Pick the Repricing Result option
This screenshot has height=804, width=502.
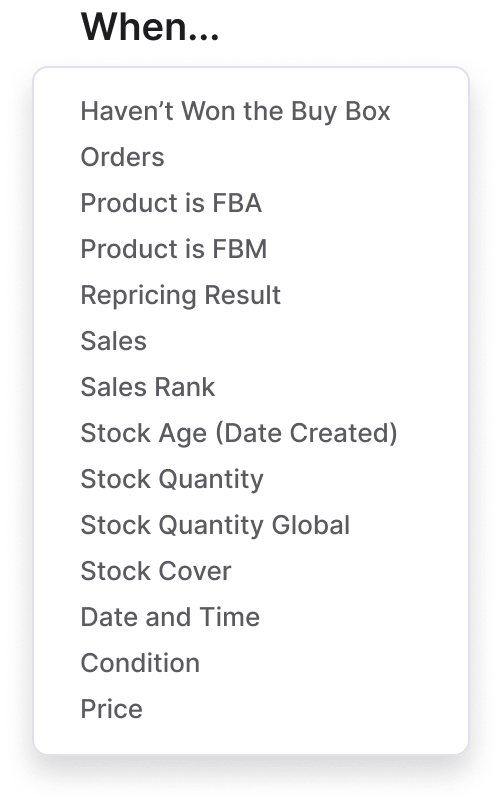click(x=180, y=295)
